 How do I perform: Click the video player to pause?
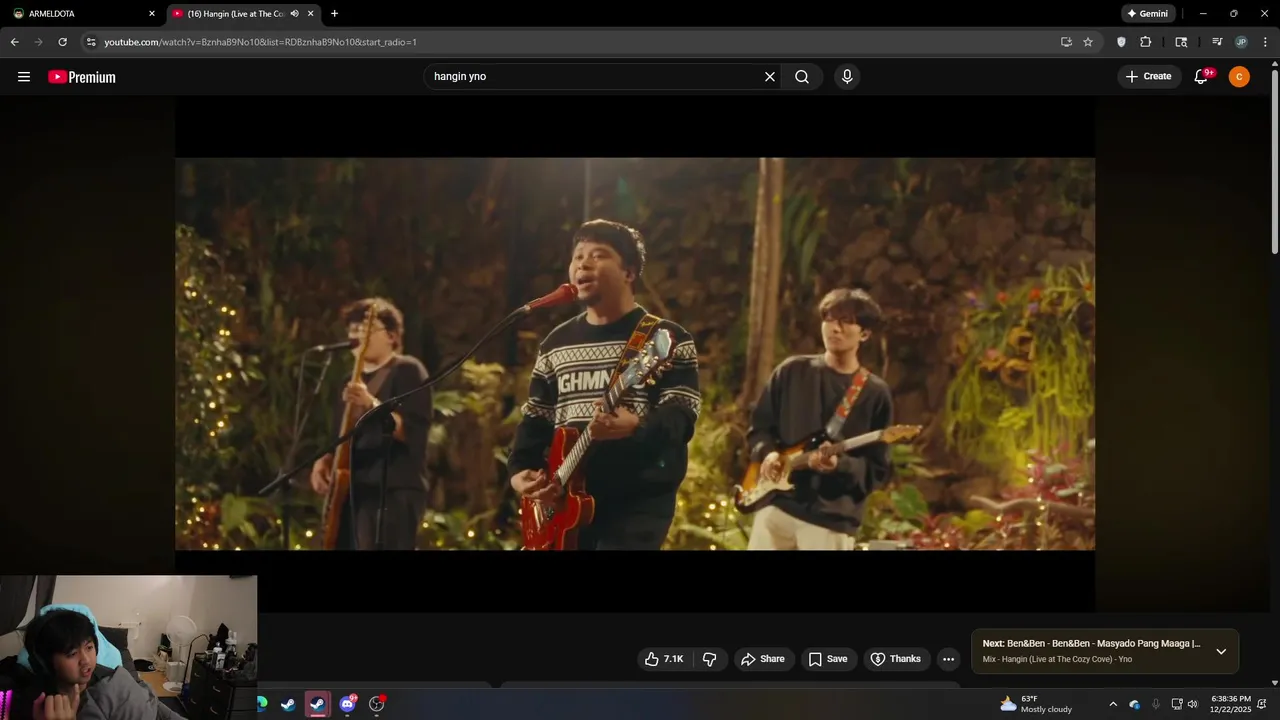(635, 354)
